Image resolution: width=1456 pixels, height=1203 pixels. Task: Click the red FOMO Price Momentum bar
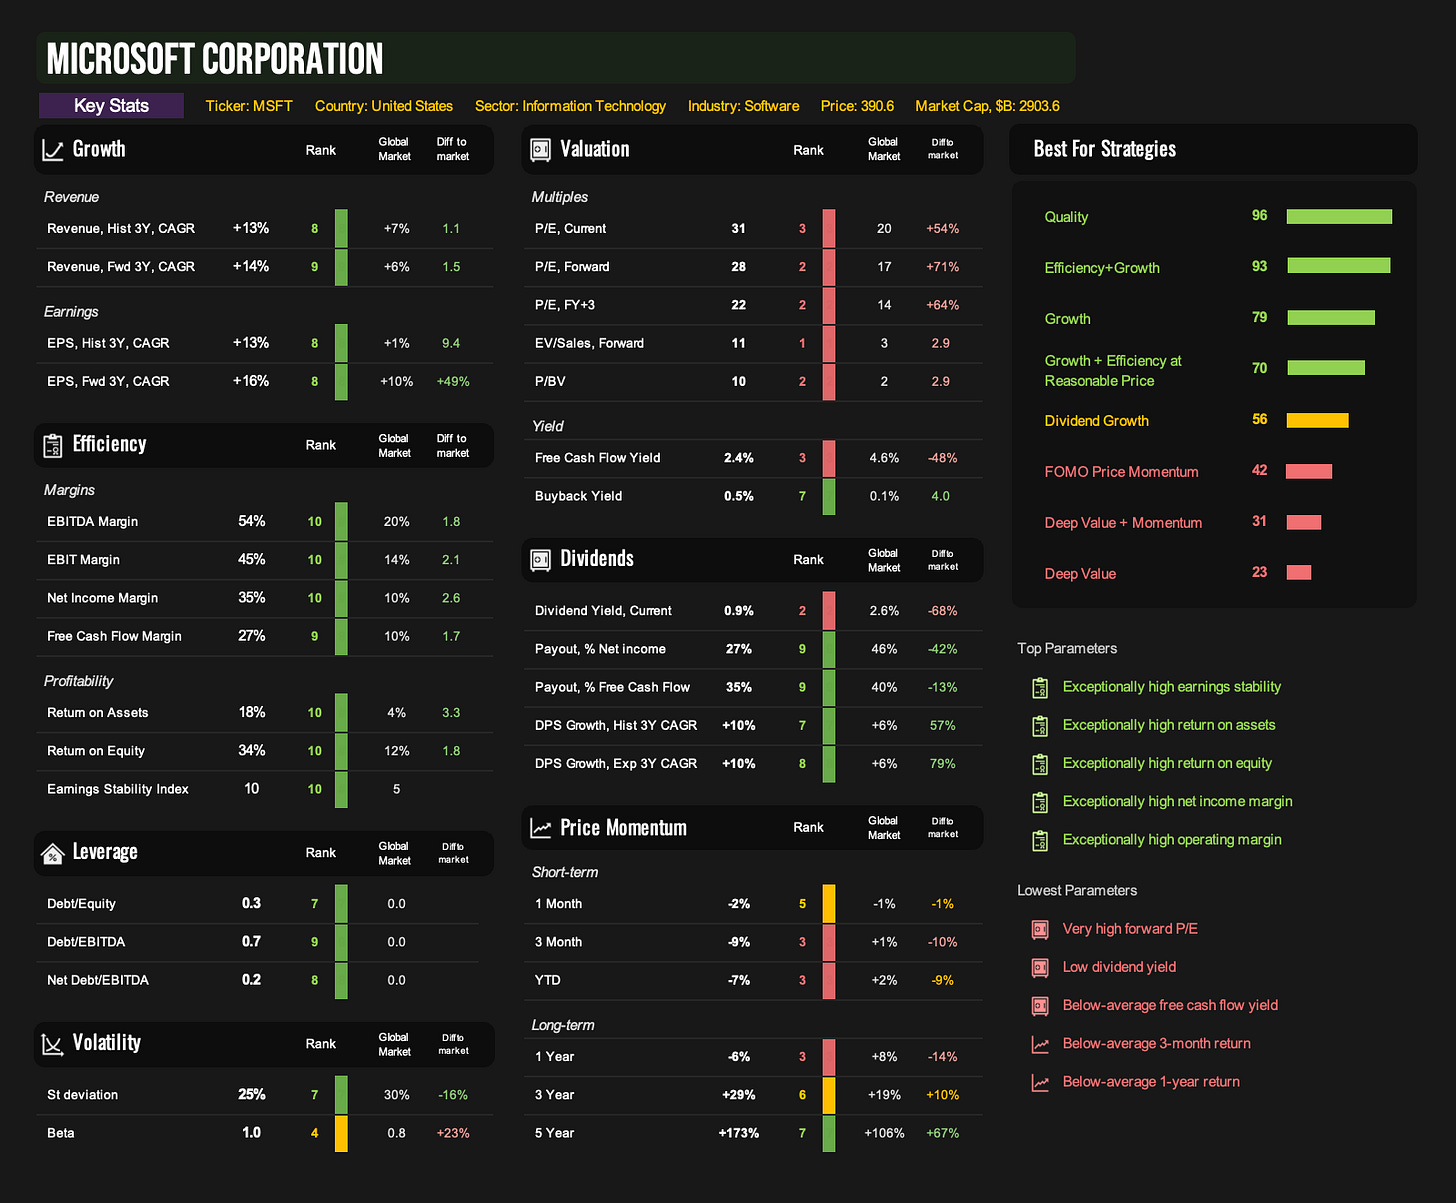(1309, 471)
